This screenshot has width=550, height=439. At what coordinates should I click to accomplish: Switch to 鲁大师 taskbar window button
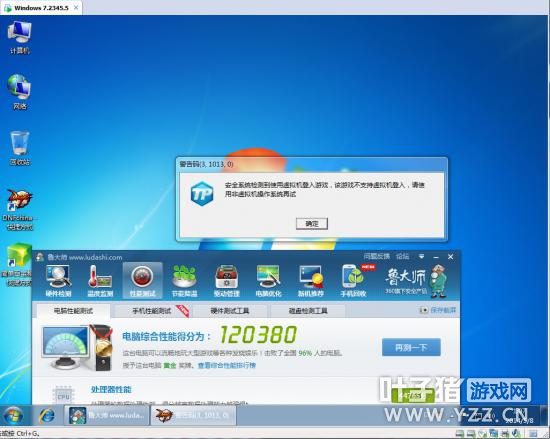107,416
